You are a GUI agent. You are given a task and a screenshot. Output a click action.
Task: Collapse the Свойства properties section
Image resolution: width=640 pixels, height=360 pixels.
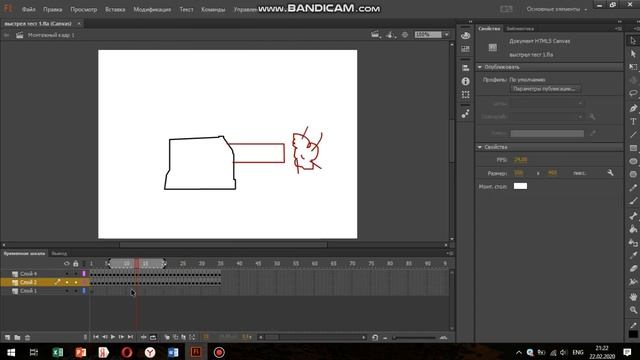pyautogui.click(x=480, y=147)
